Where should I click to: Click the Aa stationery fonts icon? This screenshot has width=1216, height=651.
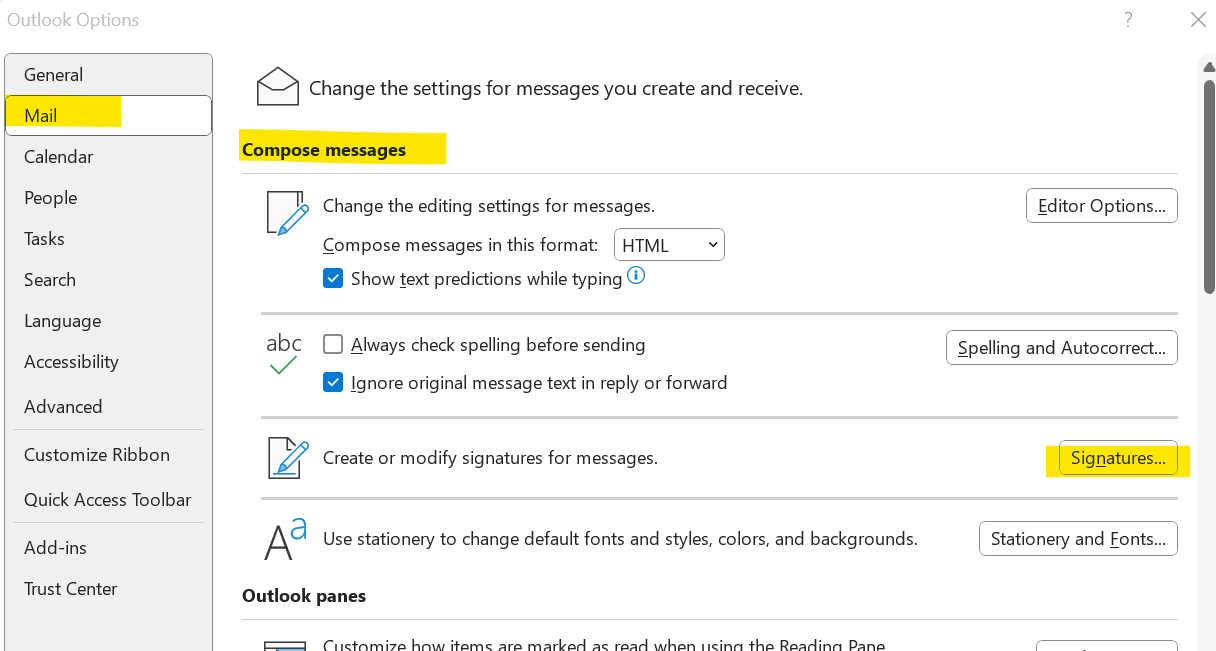[284, 538]
